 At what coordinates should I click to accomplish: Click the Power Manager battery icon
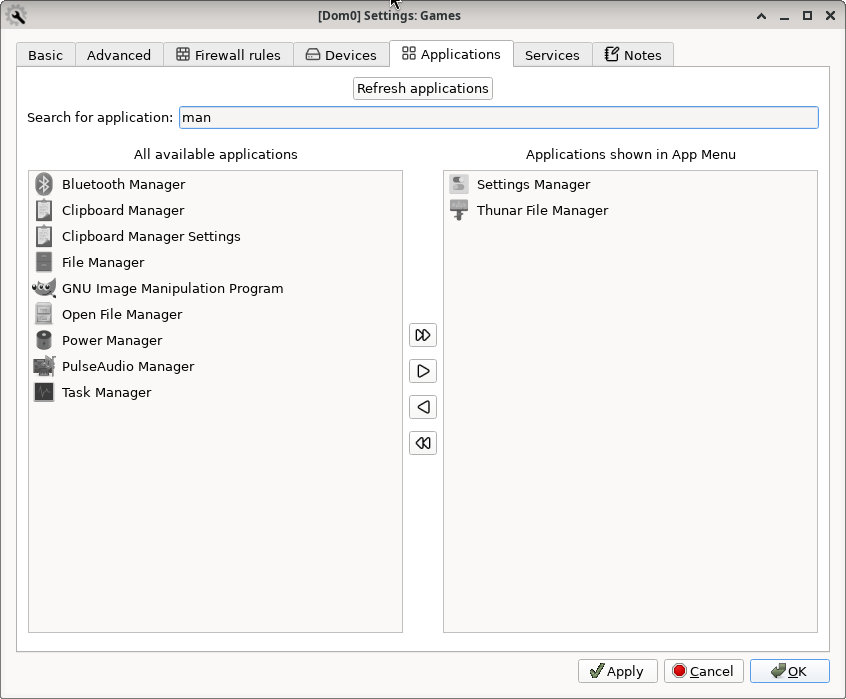(44, 340)
